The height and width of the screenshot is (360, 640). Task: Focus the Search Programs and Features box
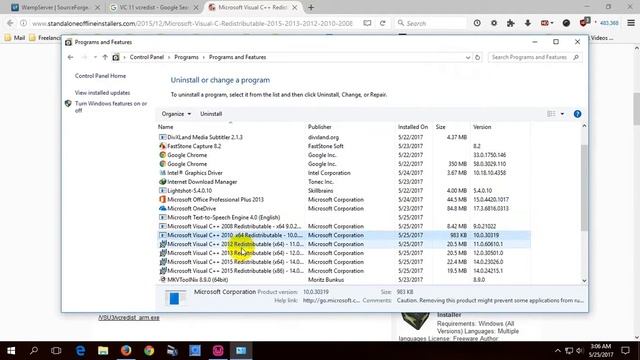pyautogui.click(x=535, y=57)
